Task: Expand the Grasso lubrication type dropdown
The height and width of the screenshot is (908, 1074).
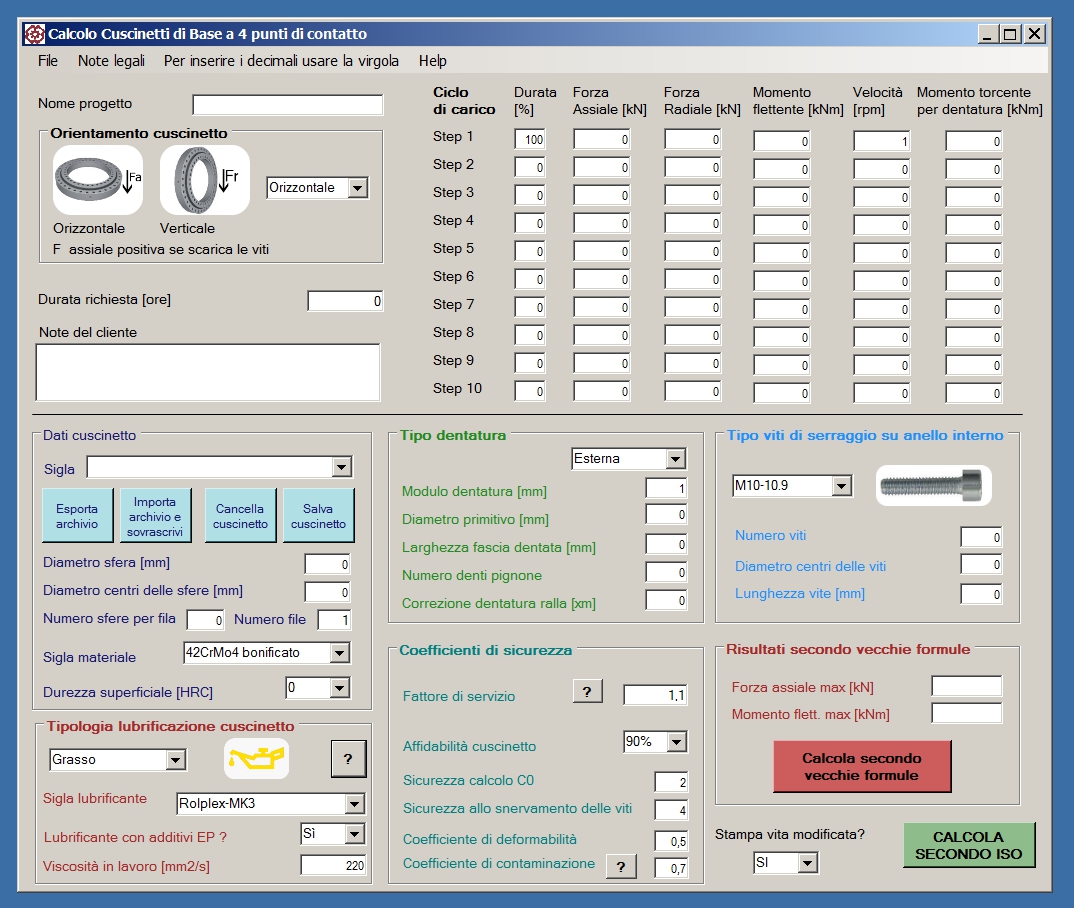Action: click(175, 759)
